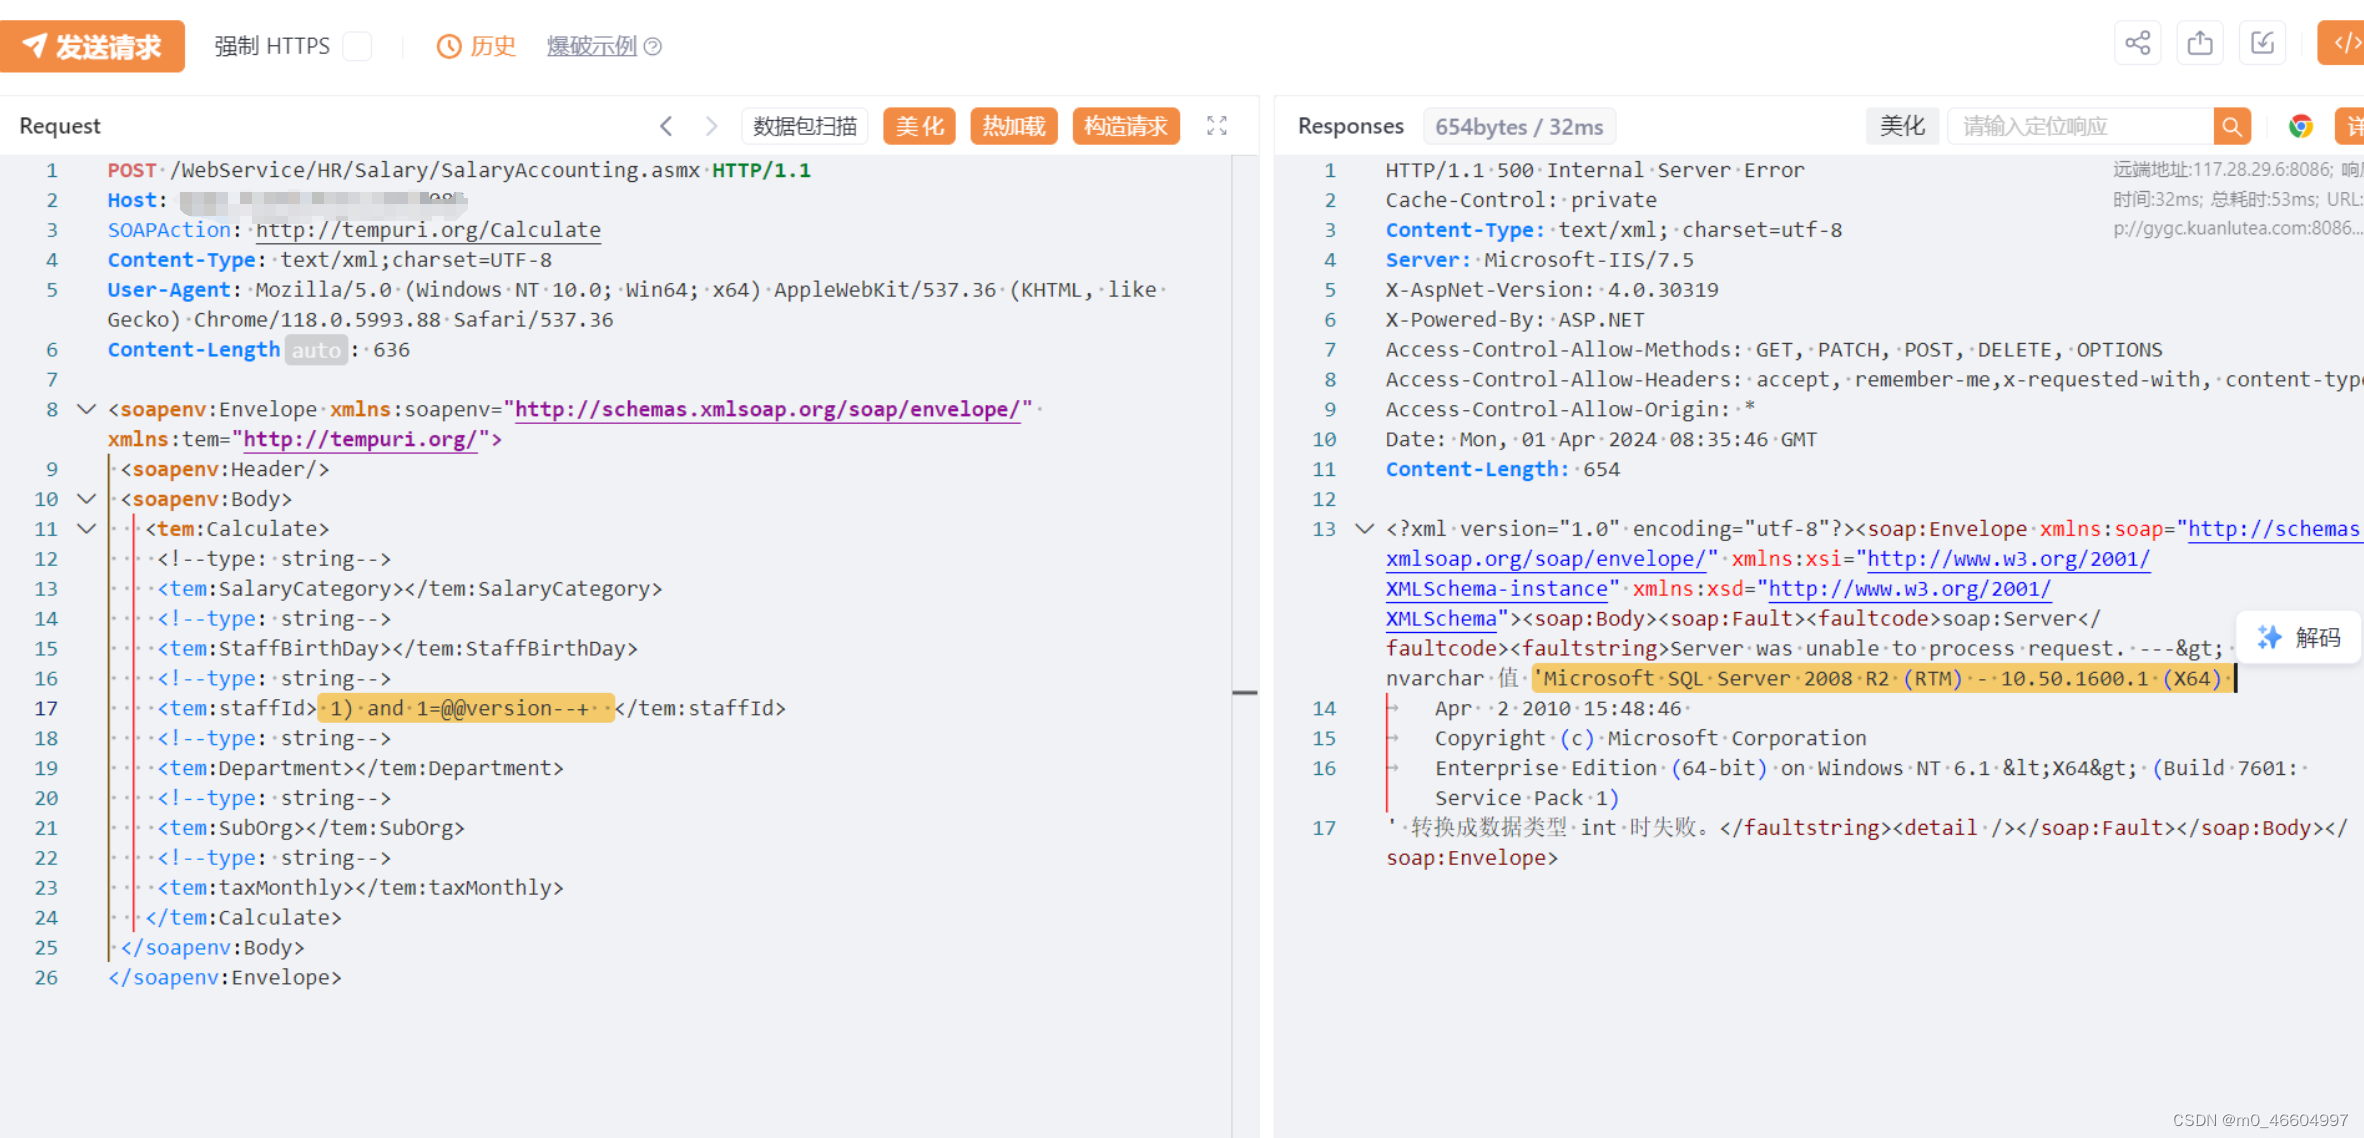
Task: Focus the locate response search field
Action: [2080, 126]
